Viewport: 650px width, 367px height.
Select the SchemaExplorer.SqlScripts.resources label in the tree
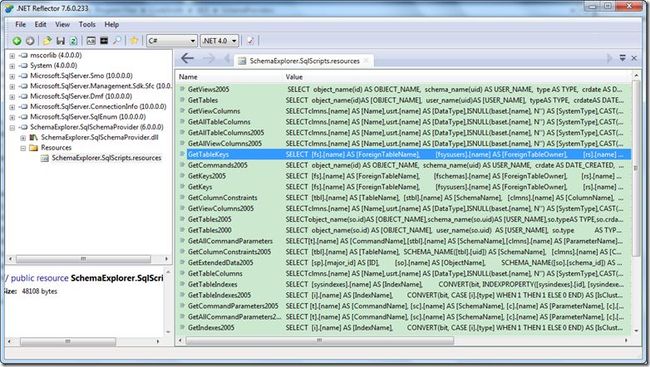click(x=107, y=158)
